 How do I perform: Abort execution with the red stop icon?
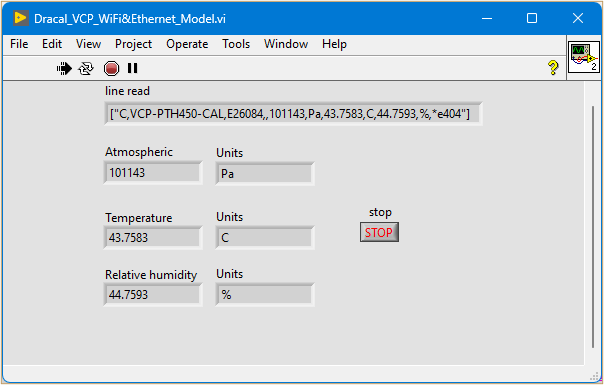pyautogui.click(x=111, y=69)
